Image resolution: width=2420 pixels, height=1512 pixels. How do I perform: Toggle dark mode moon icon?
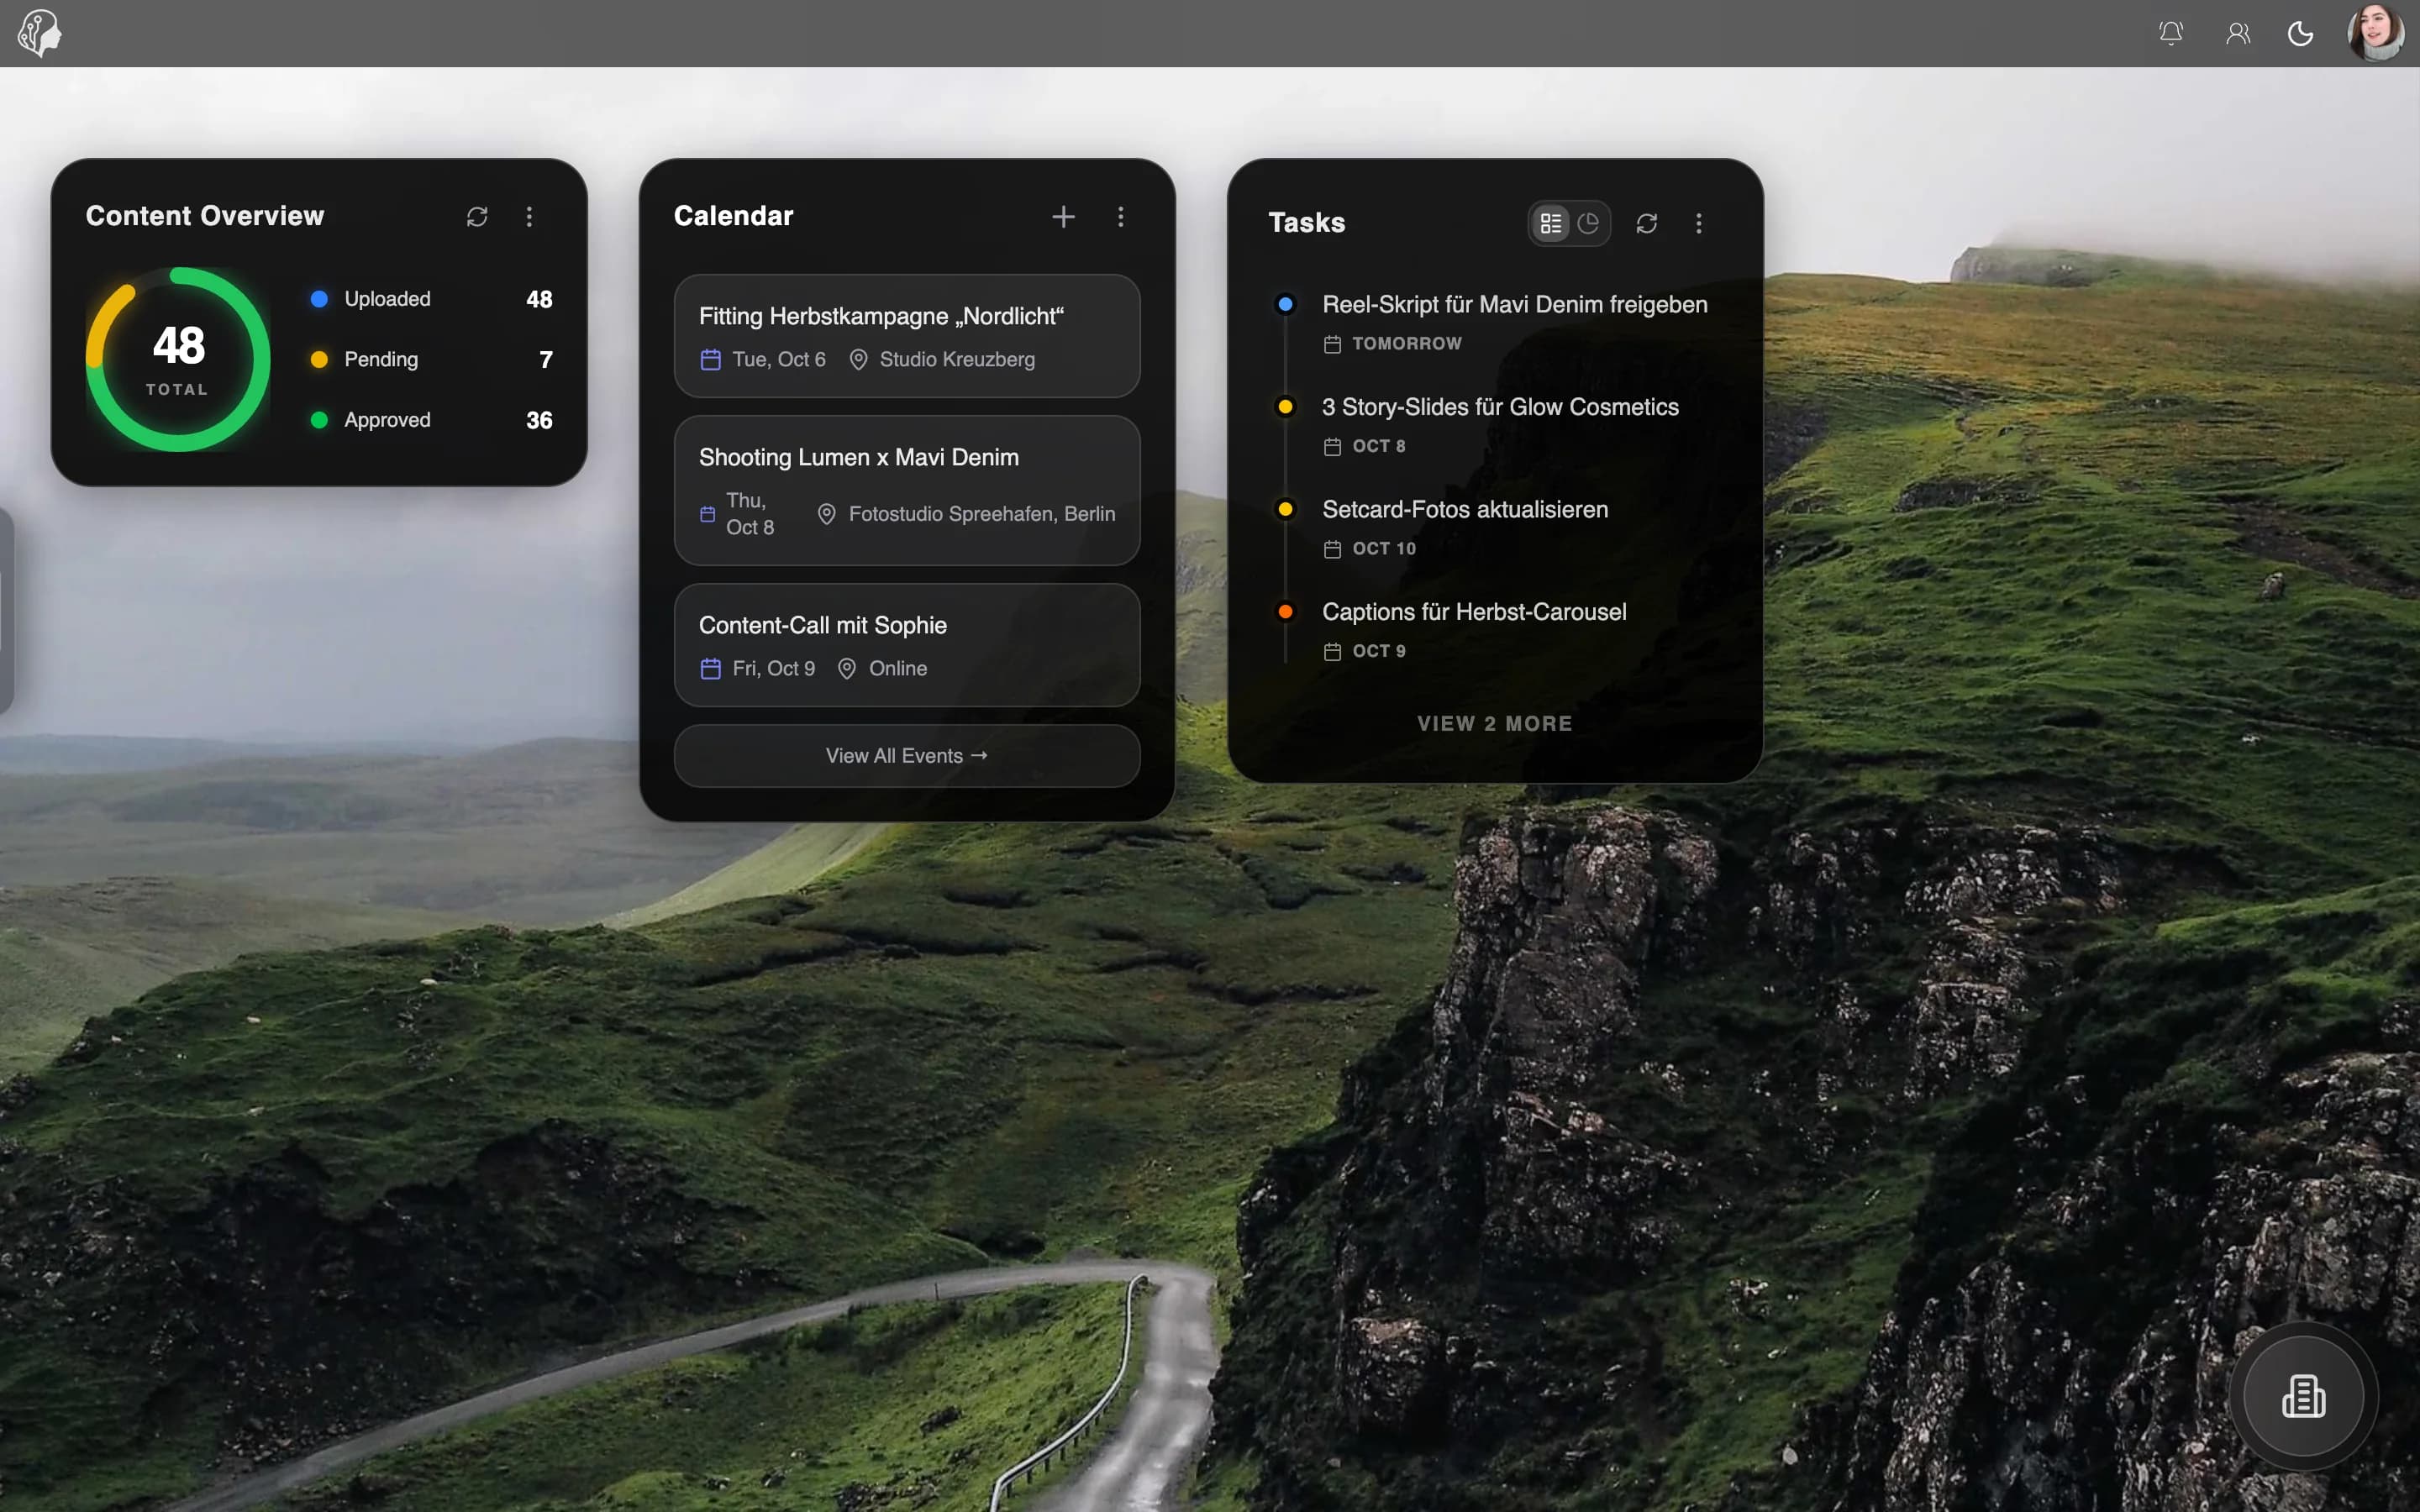pyautogui.click(x=2301, y=33)
